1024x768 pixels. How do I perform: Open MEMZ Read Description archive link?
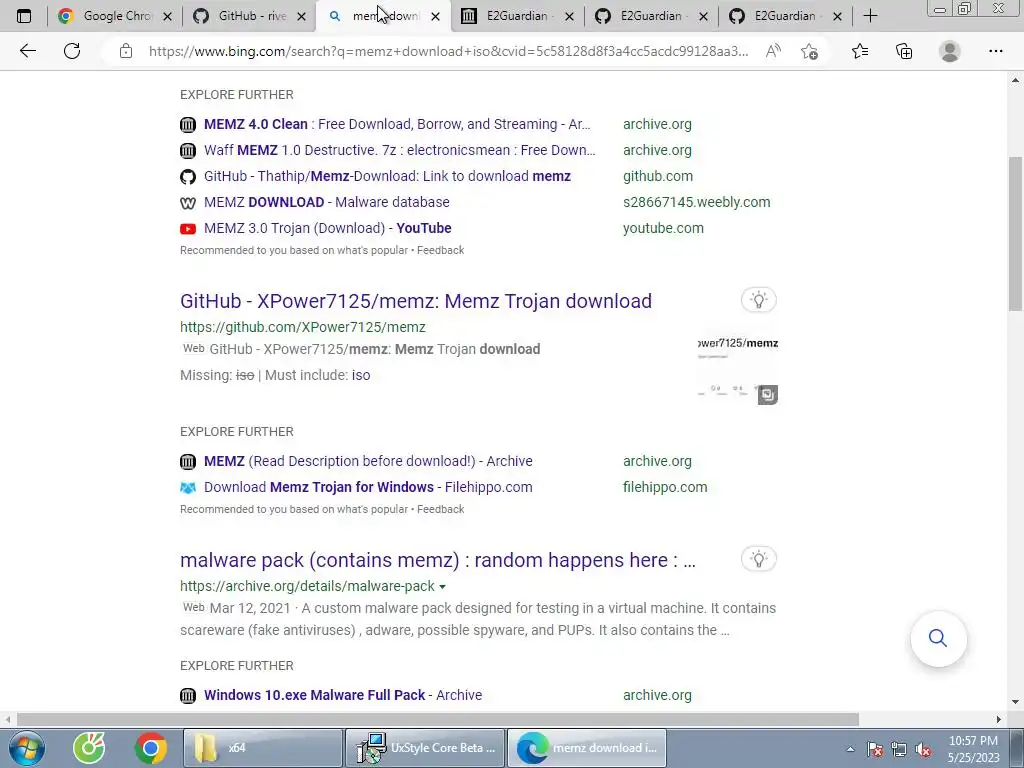click(368, 461)
